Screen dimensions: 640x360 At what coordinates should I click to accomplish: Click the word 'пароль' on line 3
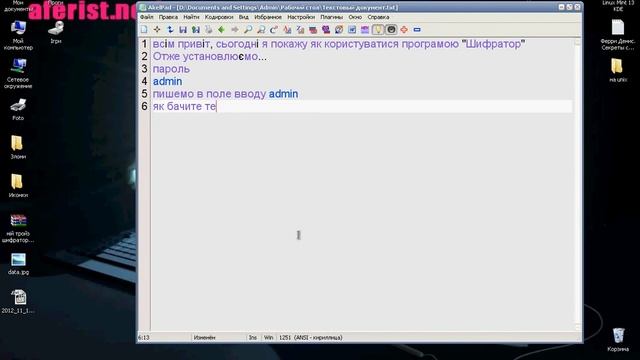[171, 69]
